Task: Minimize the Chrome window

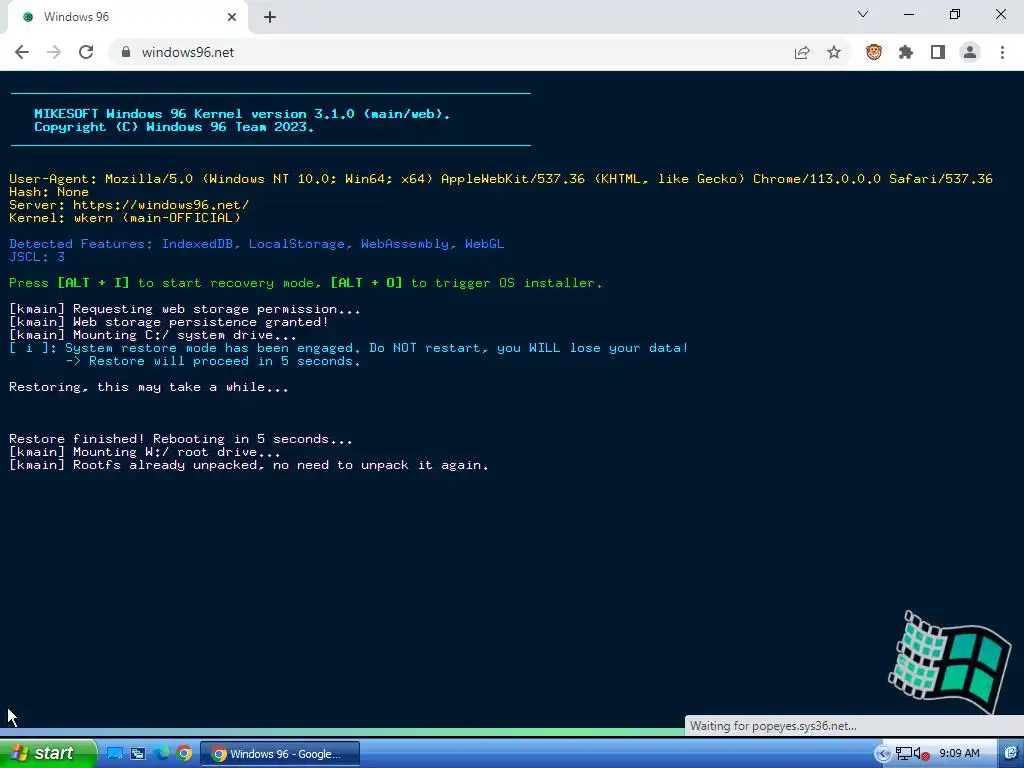Action: point(908,14)
